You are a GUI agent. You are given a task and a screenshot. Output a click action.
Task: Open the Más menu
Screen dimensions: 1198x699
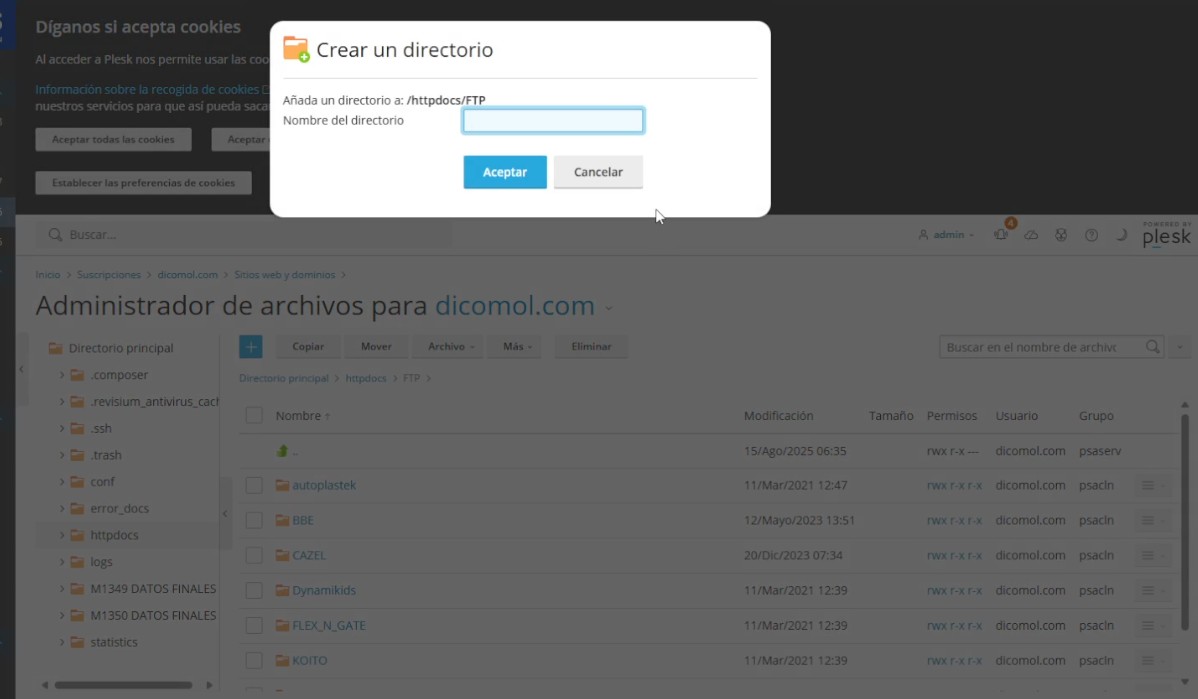pos(517,347)
